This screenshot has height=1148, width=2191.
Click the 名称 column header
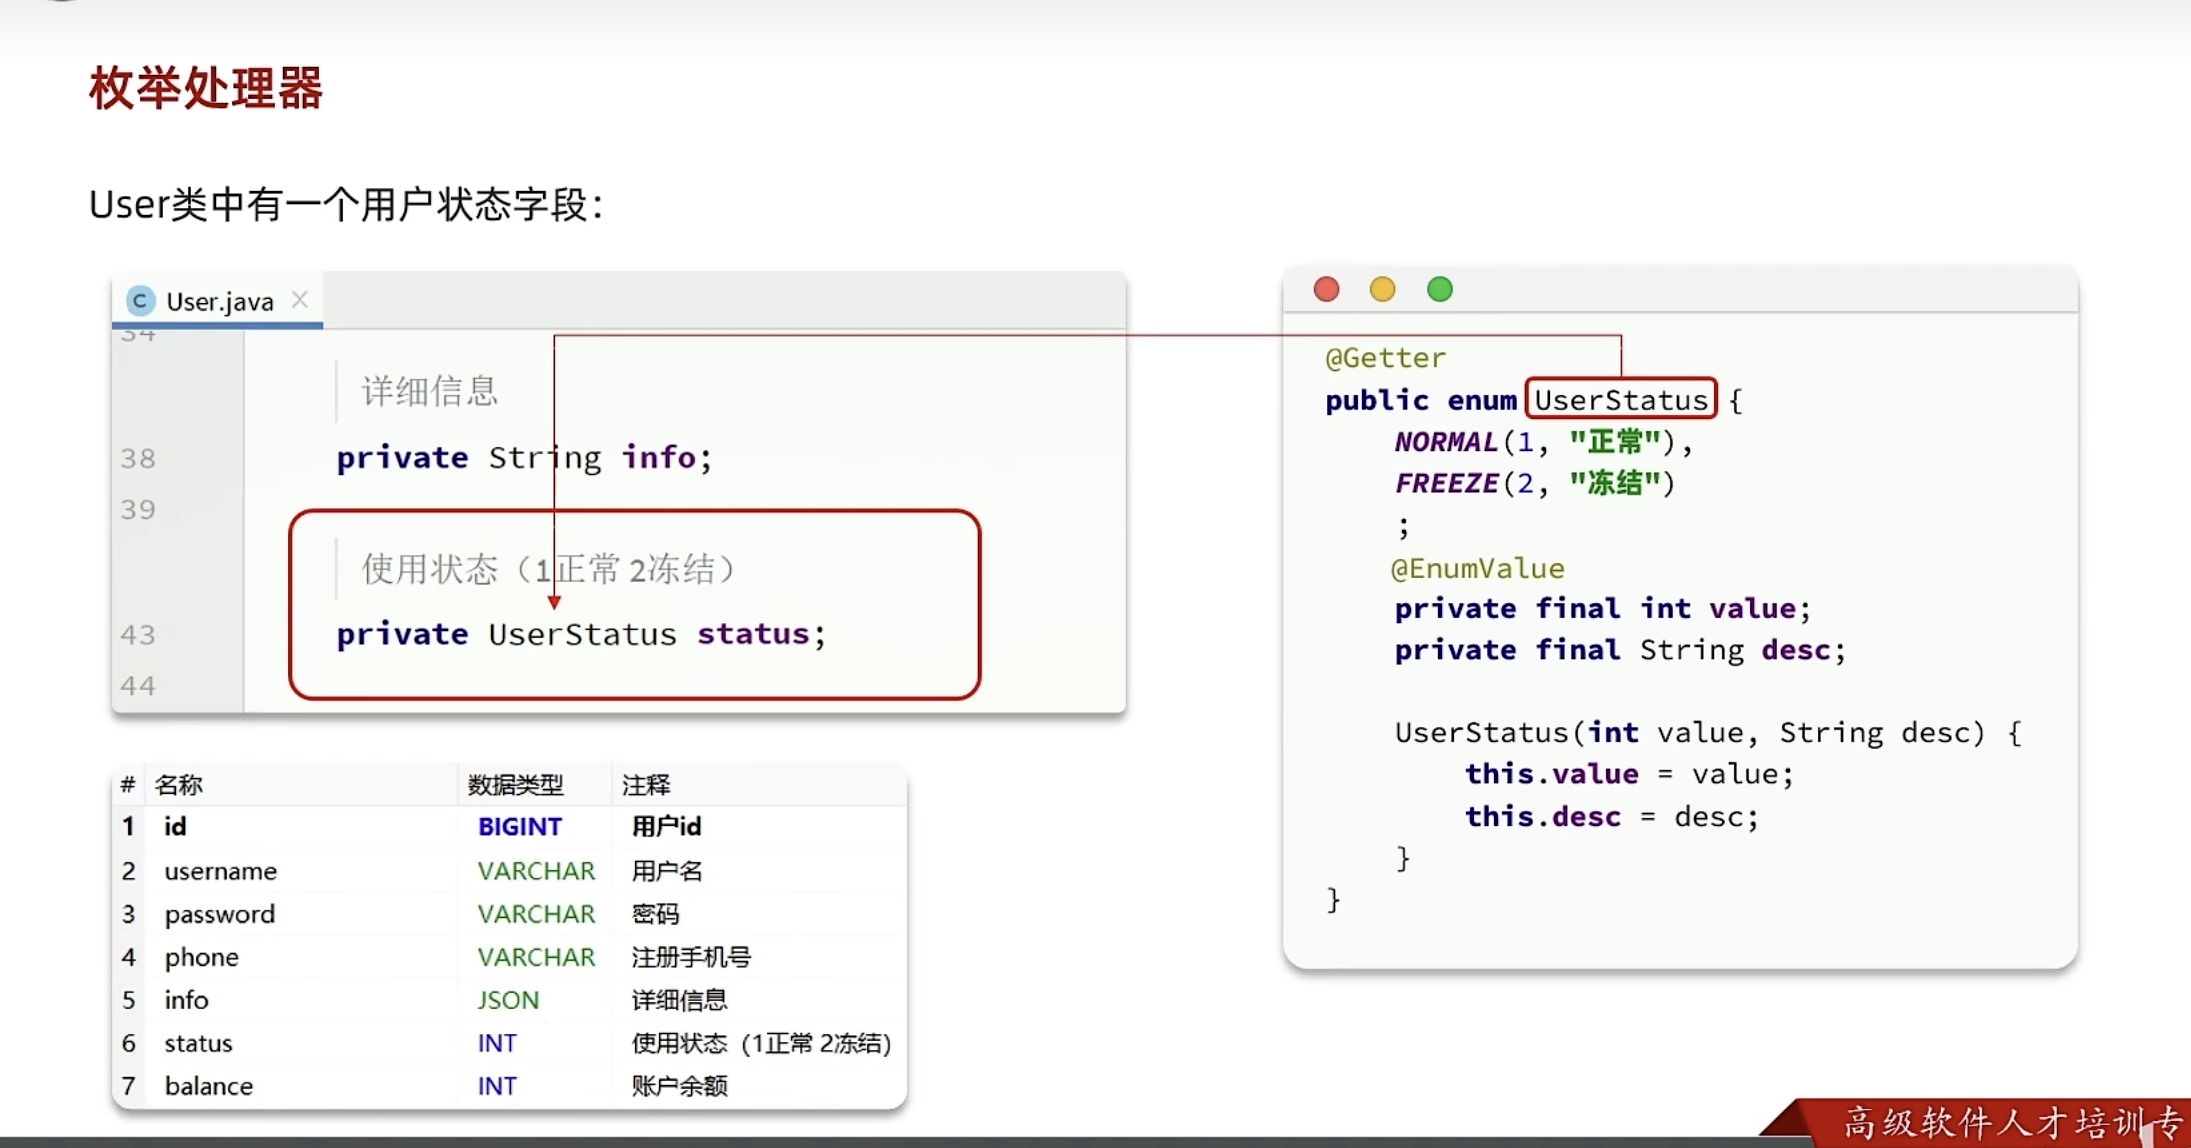click(179, 785)
